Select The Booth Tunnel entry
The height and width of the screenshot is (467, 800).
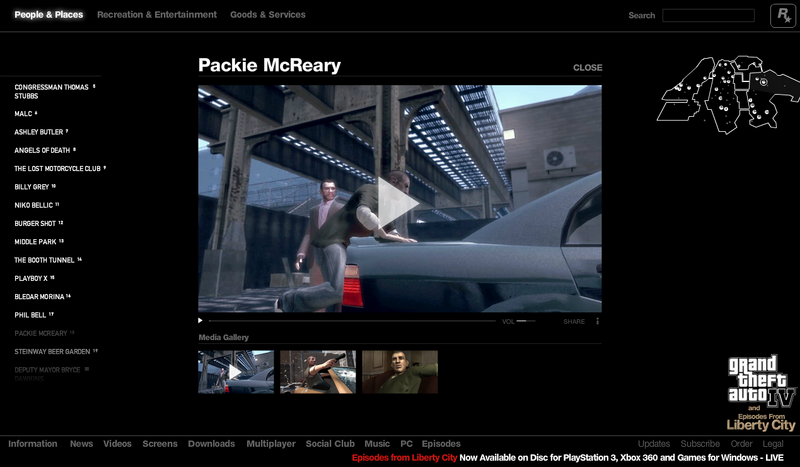pos(48,260)
